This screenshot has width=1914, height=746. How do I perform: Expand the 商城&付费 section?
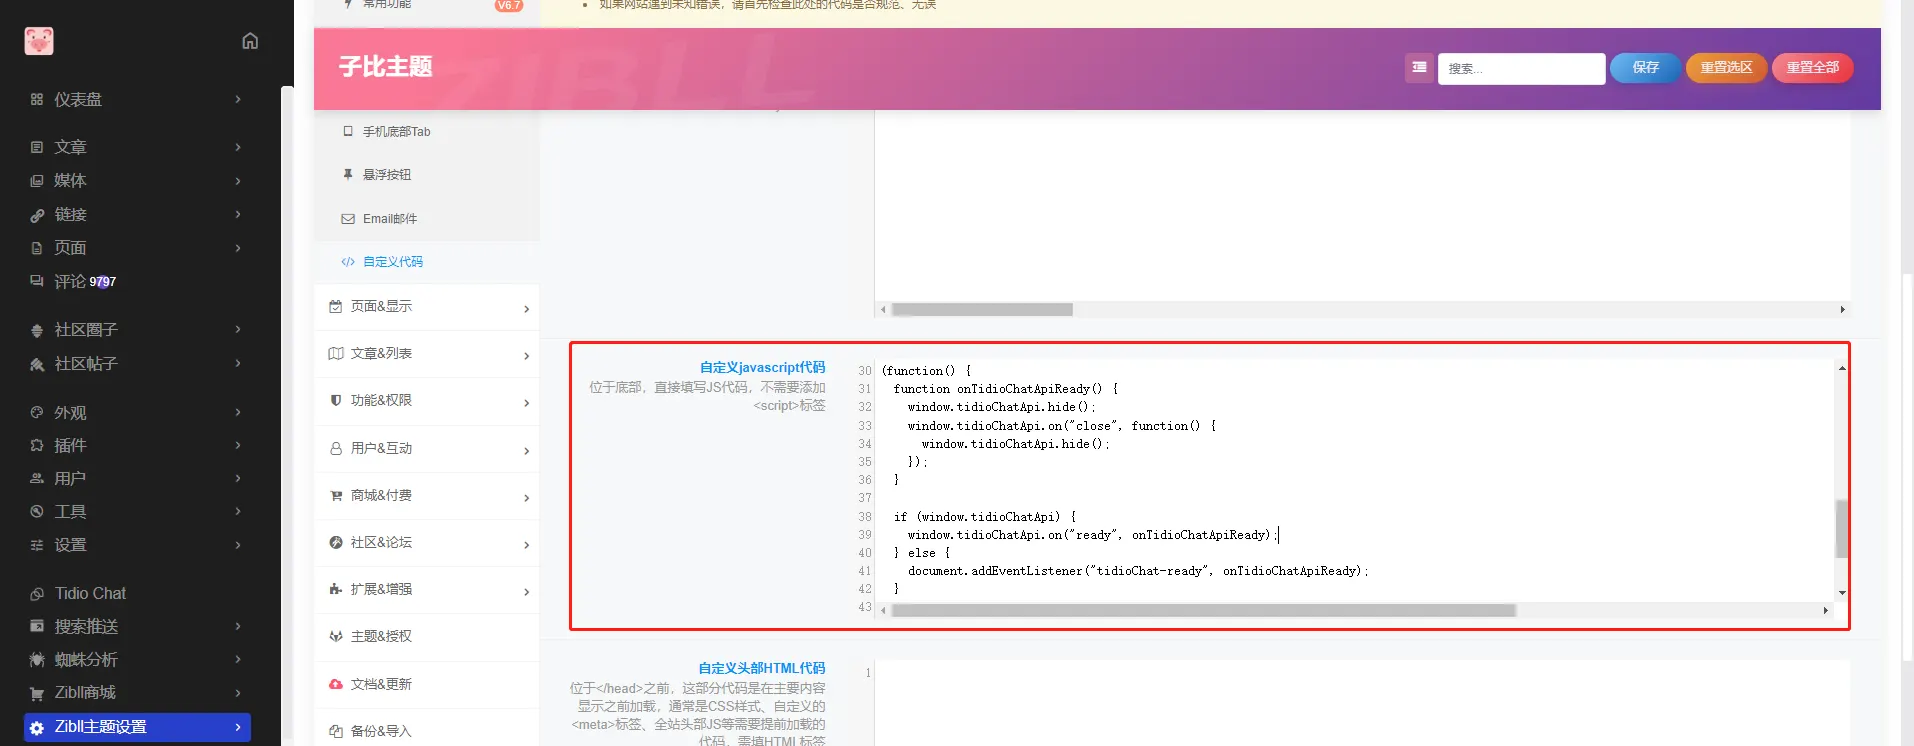tap(427, 496)
